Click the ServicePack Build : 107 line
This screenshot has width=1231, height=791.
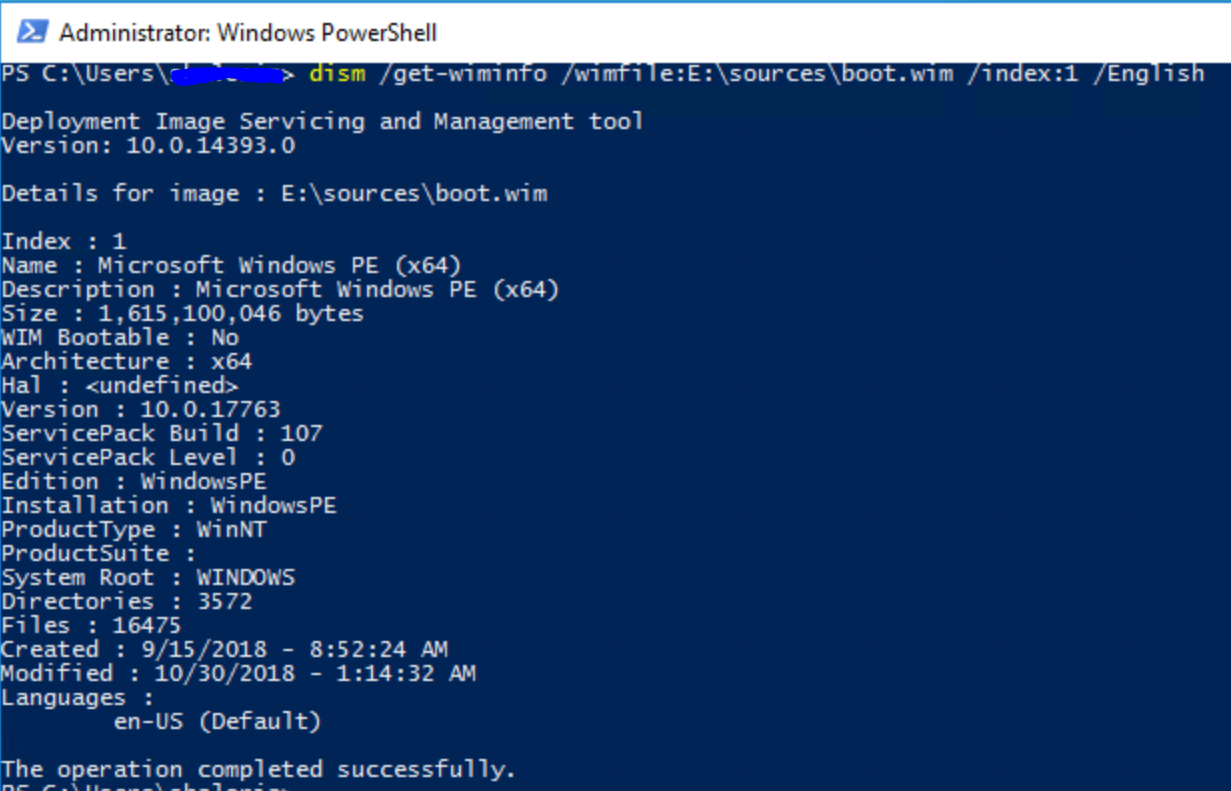tap(162, 434)
